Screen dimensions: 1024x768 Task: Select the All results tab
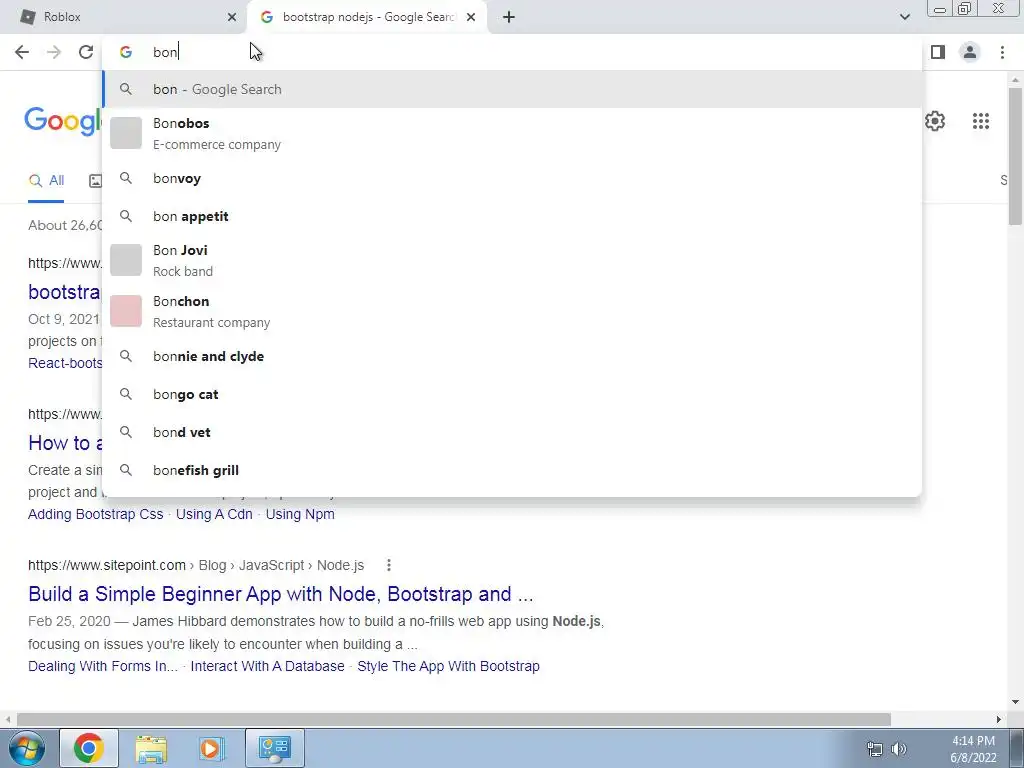coord(46,181)
